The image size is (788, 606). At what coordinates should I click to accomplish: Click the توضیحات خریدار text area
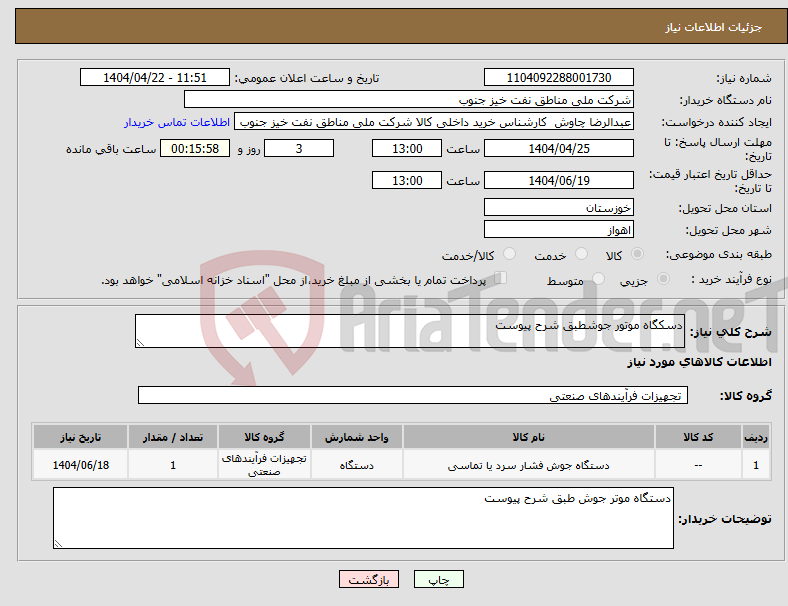[x=363, y=518]
